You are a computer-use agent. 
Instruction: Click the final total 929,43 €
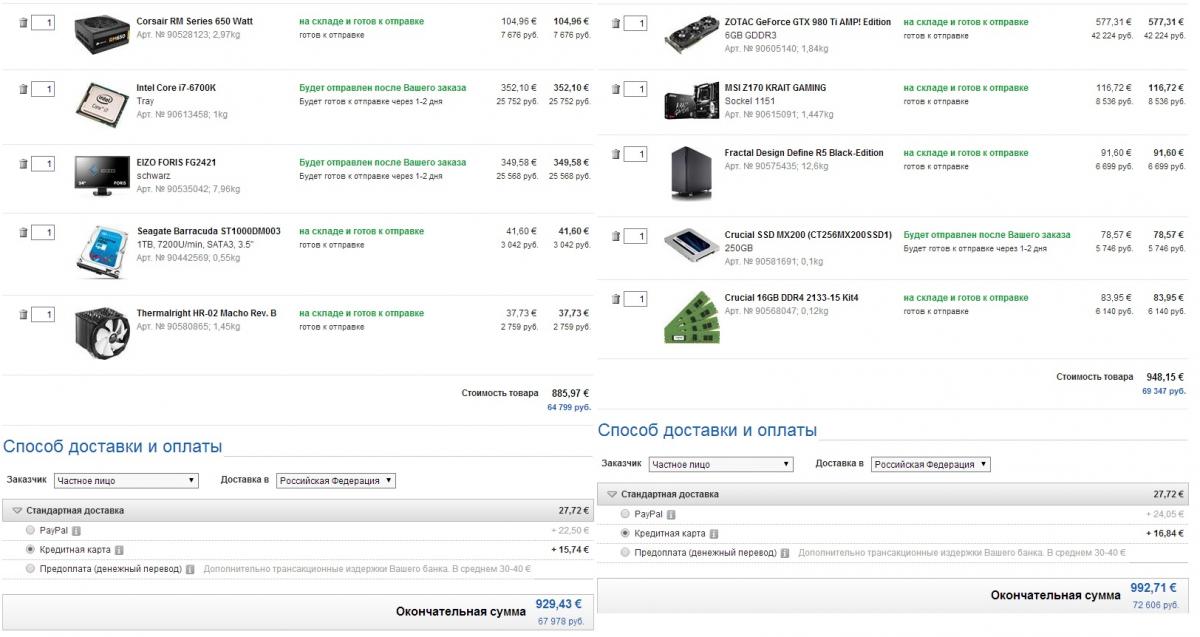click(558, 604)
